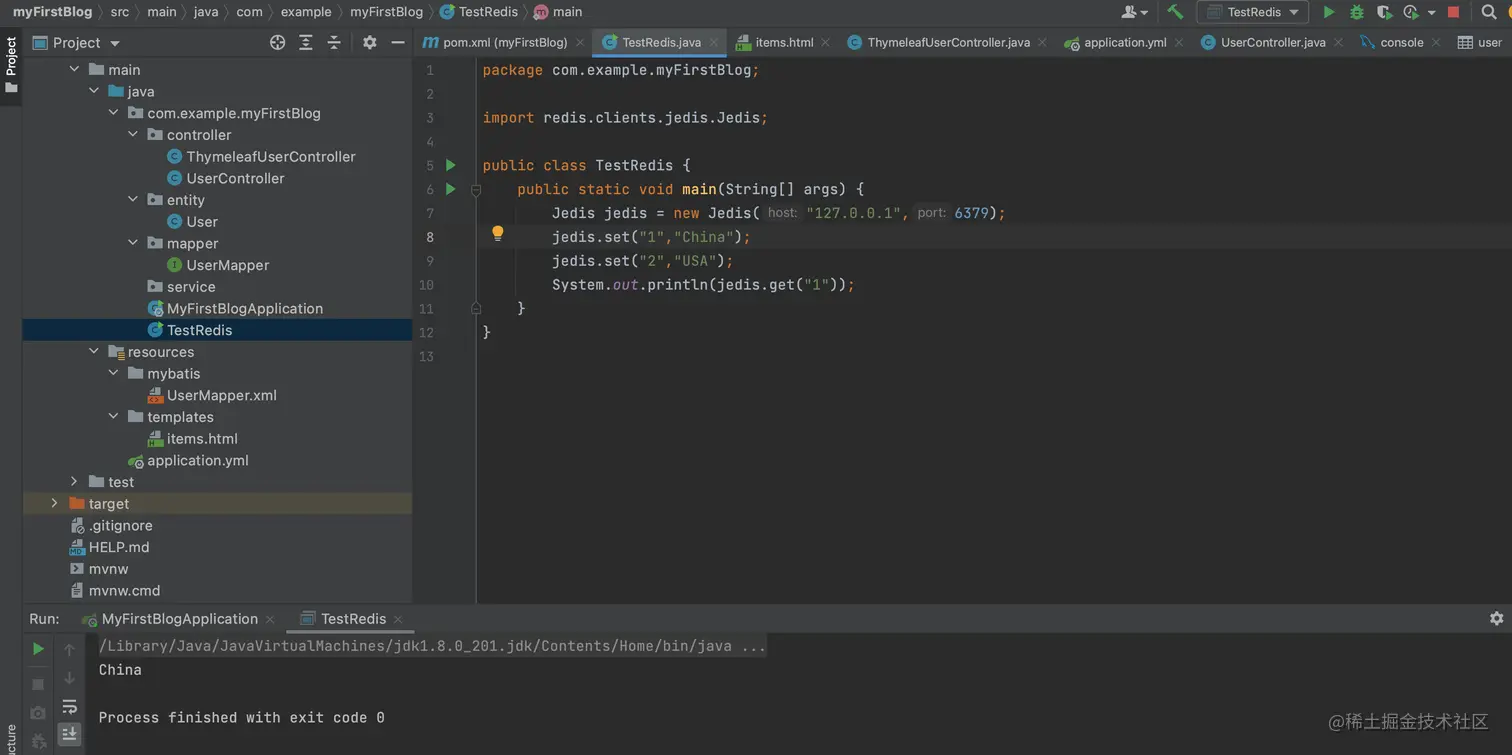1512x755 pixels.
Task: Collapse the templates folder
Action: pyautogui.click(x=114, y=417)
